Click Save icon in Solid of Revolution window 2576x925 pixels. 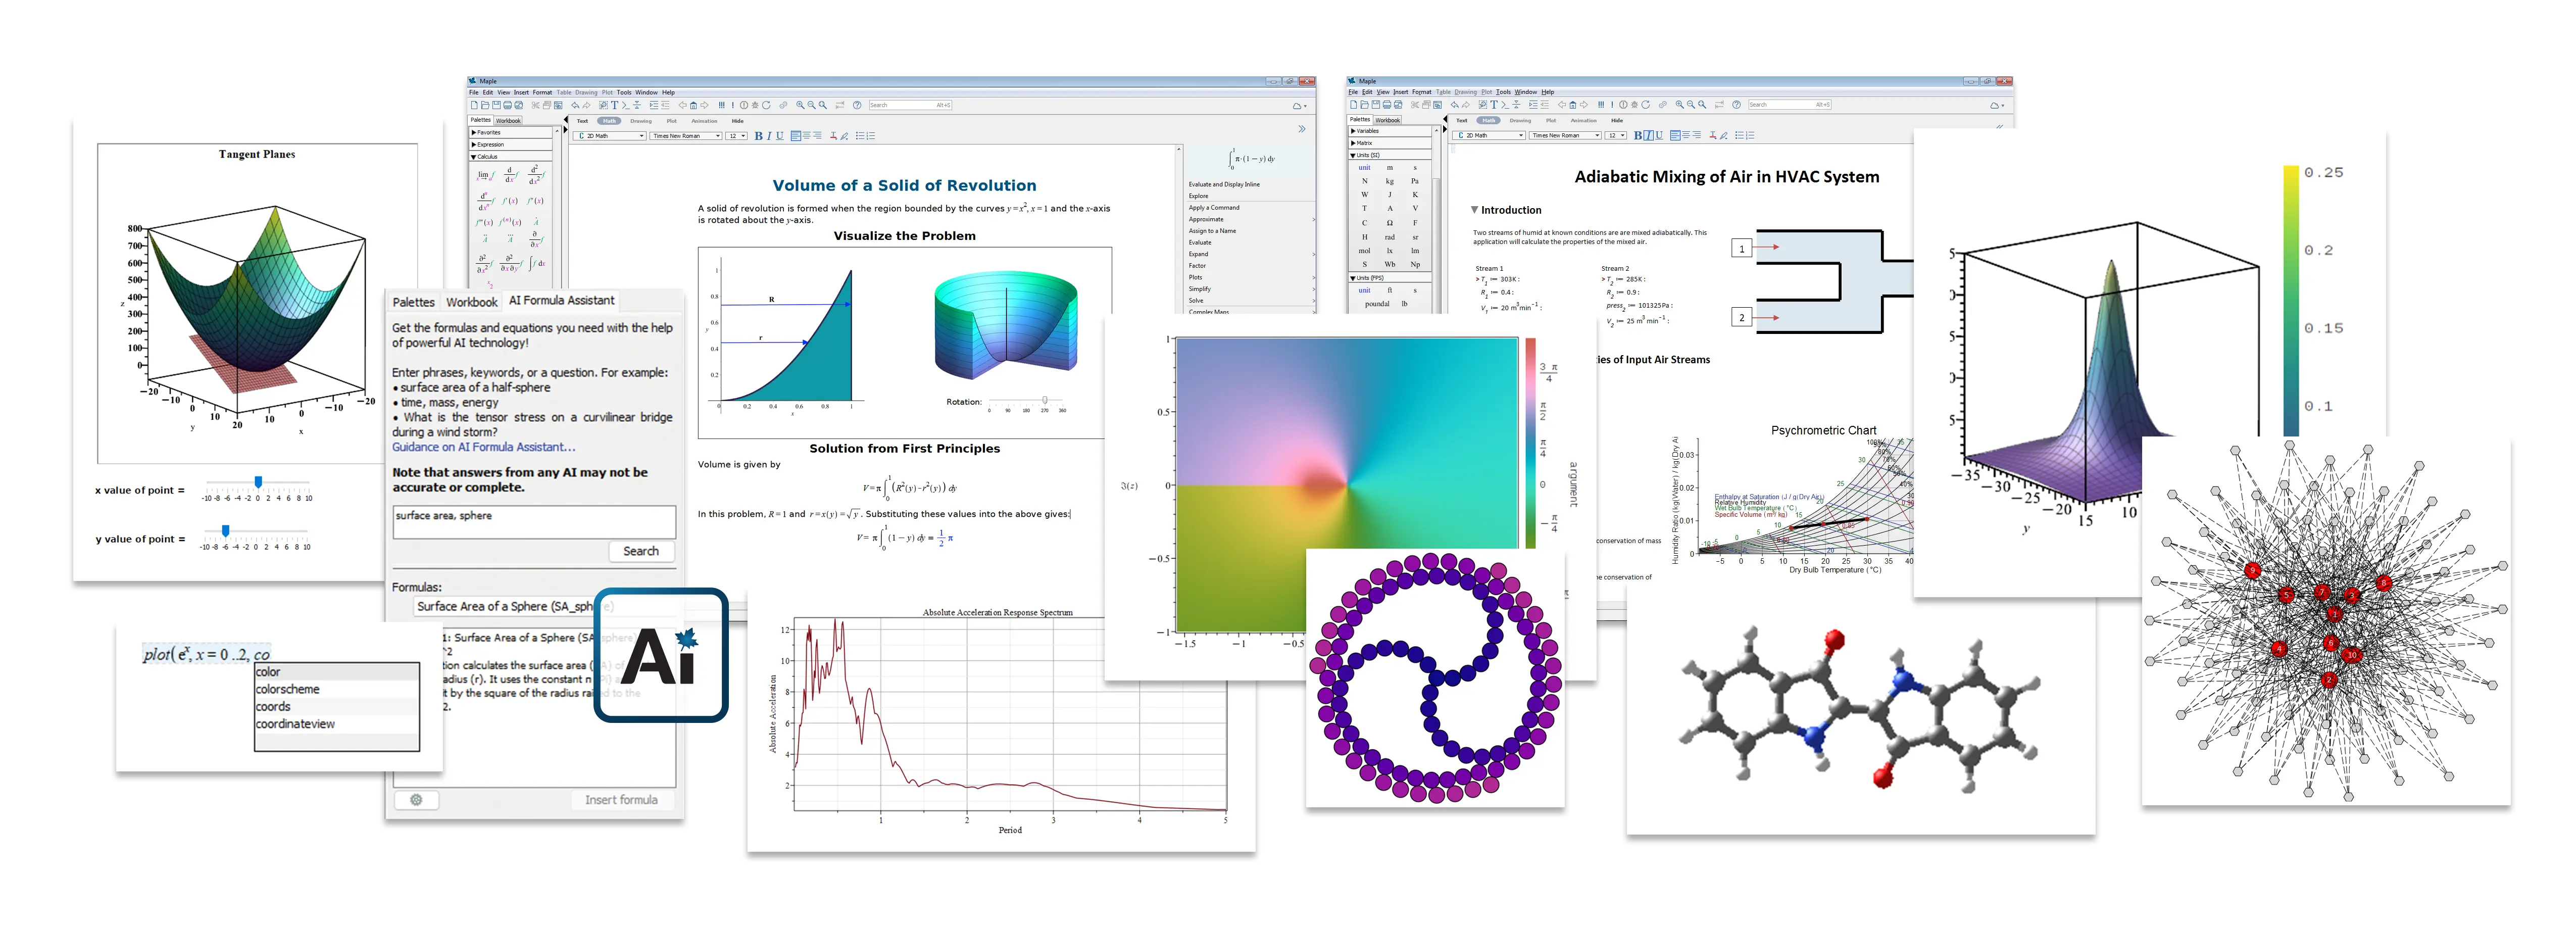497,105
